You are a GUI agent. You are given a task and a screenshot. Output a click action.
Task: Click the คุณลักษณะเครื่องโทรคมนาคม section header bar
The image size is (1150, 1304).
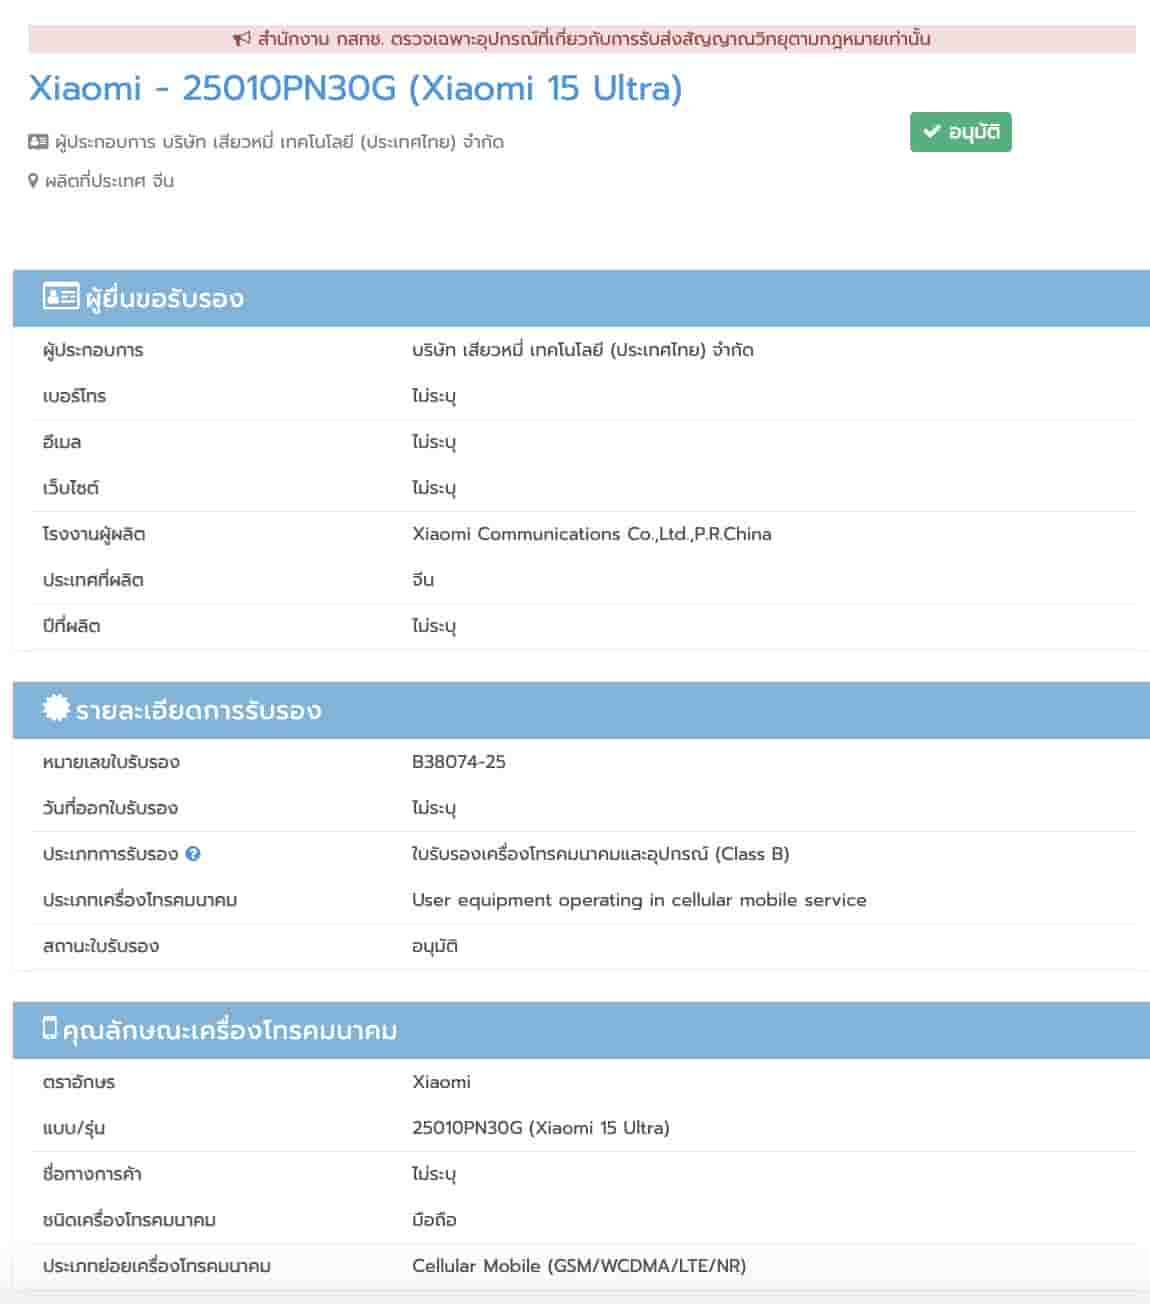[580, 1030]
